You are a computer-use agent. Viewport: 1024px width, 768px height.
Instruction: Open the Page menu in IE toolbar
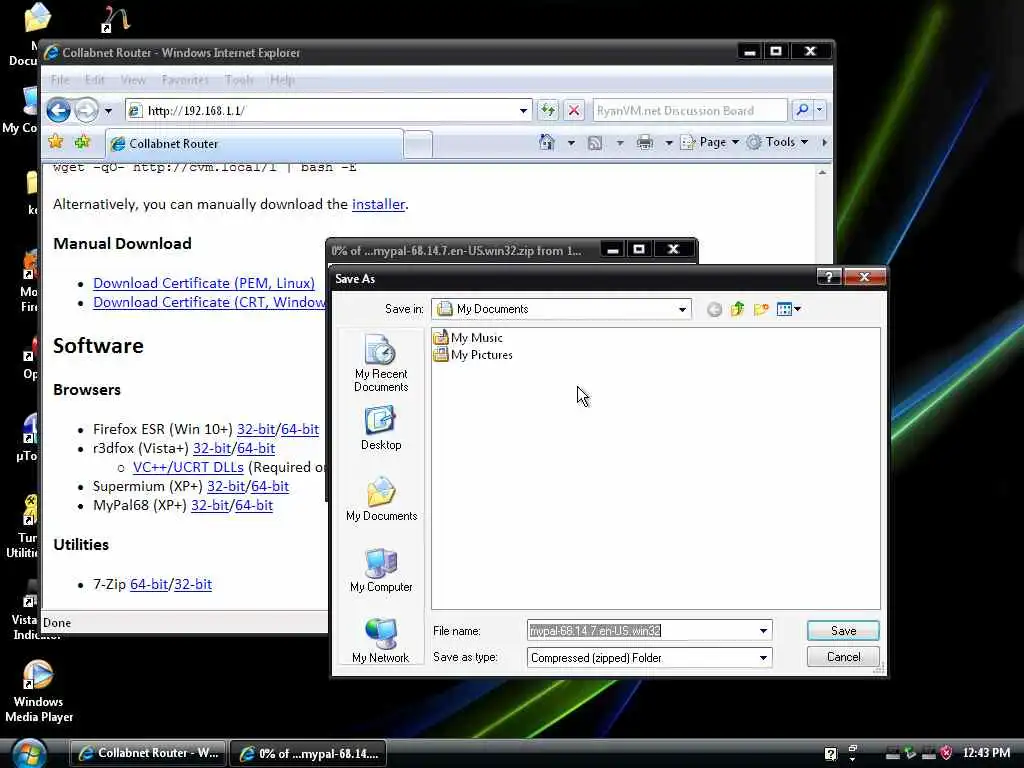tap(710, 142)
